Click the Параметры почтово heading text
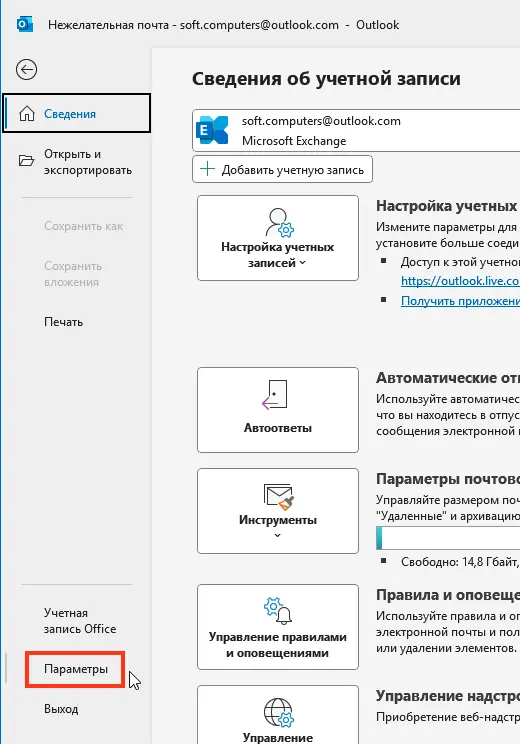Screen dimensions: 520x744 tap(448, 479)
